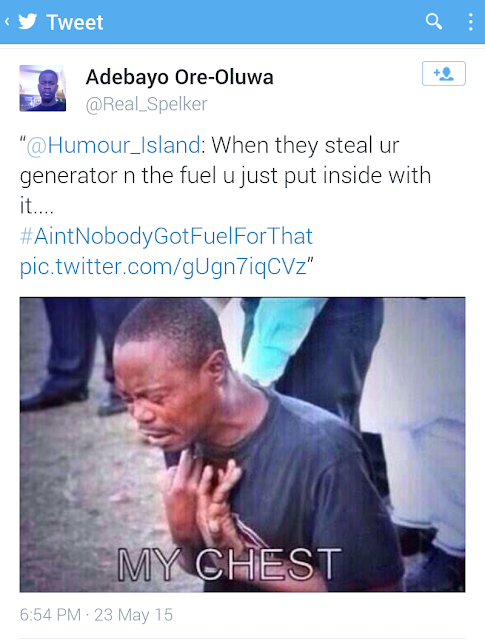The image size is (485, 640).
Task: Tap the plus sign on follow icon
Action: [436, 72]
